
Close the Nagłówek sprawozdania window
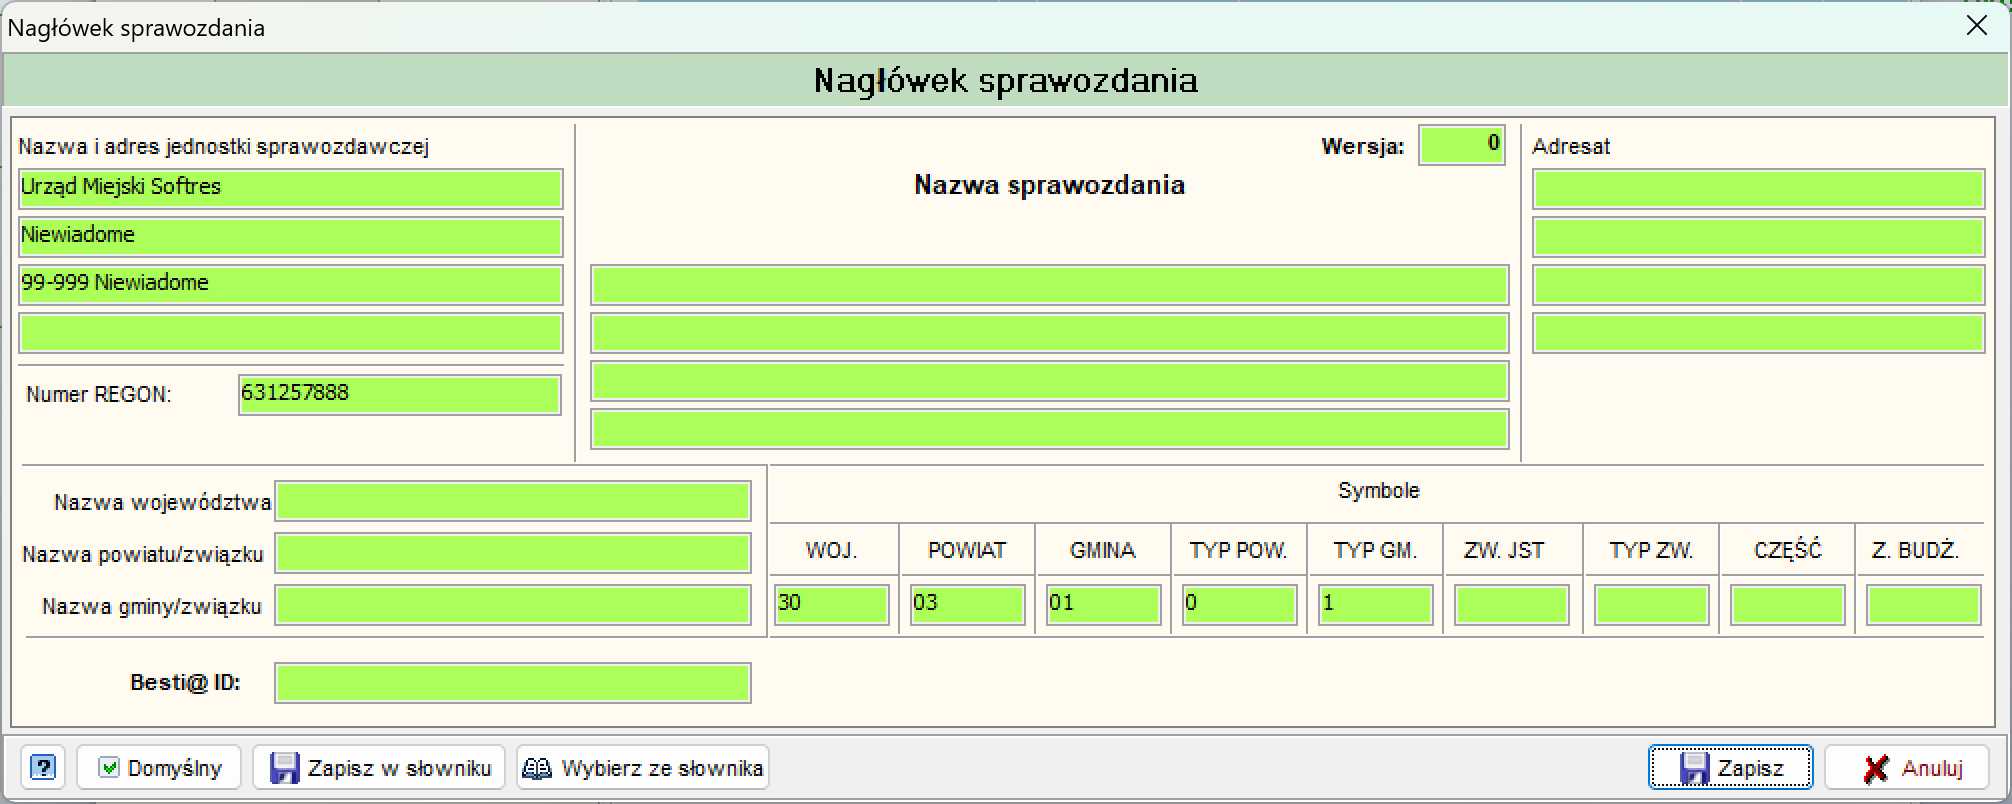pyautogui.click(x=1976, y=26)
